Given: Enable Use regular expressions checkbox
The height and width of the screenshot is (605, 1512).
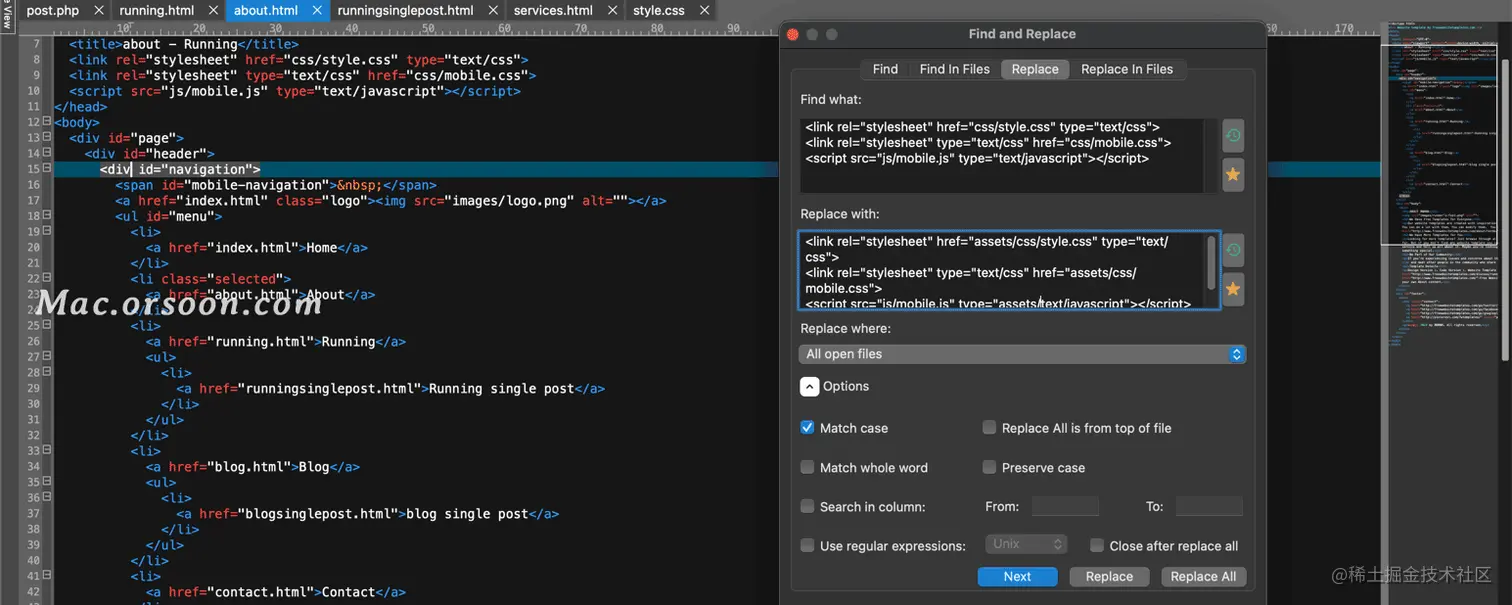Looking at the screenshot, I should pyautogui.click(x=807, y=545).
